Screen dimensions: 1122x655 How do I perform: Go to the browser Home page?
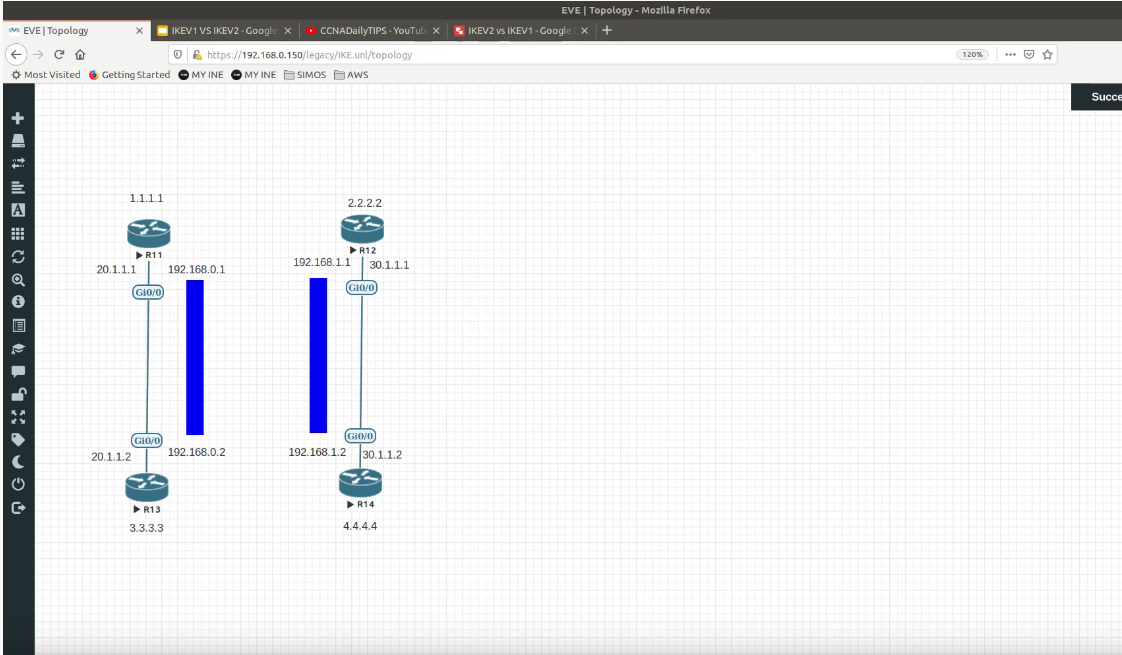(x=80, y=54)
